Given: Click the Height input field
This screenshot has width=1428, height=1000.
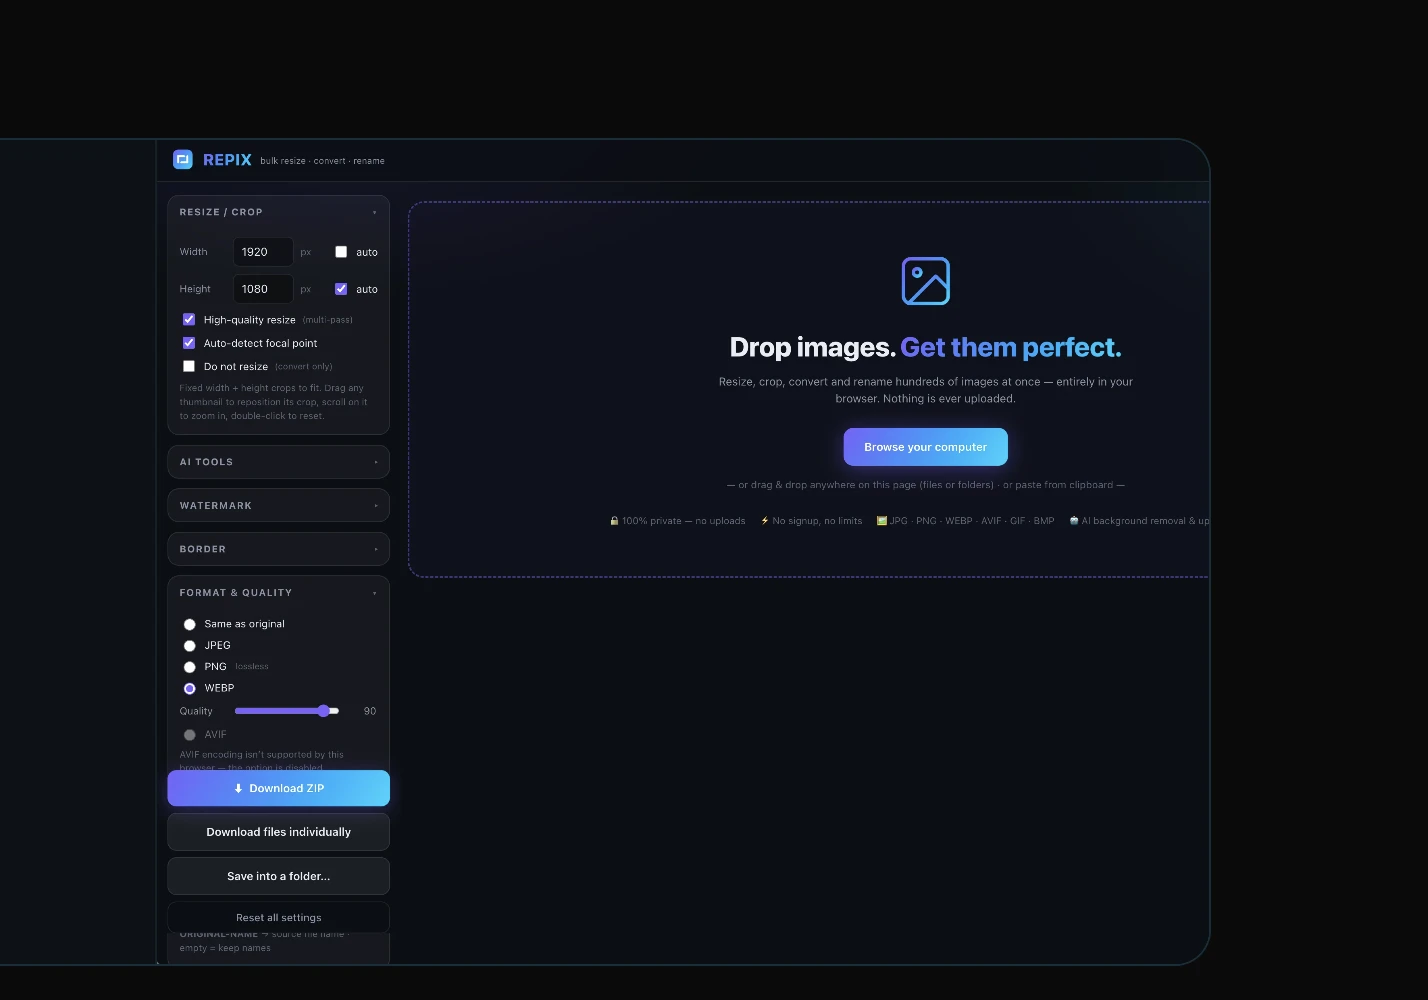Looking at the screenshot, I should 263,289.
